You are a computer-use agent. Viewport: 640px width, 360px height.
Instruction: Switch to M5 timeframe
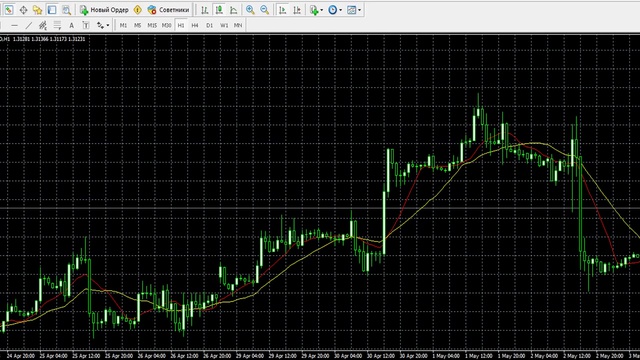(x=138, y=25)
